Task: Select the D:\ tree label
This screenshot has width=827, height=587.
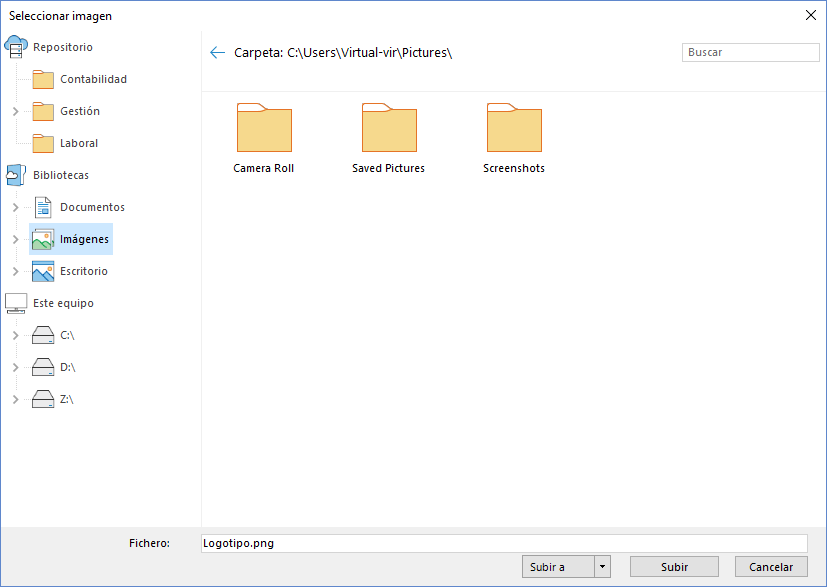Action: [68, 367]
